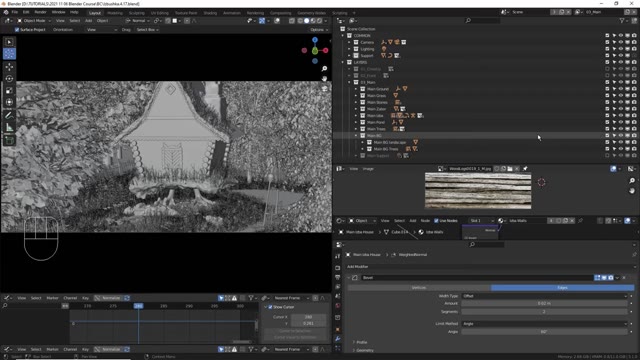This screenshot has height=360, width=640.
Task: Select the Edges bevel mode button
Action: [562, 288]
